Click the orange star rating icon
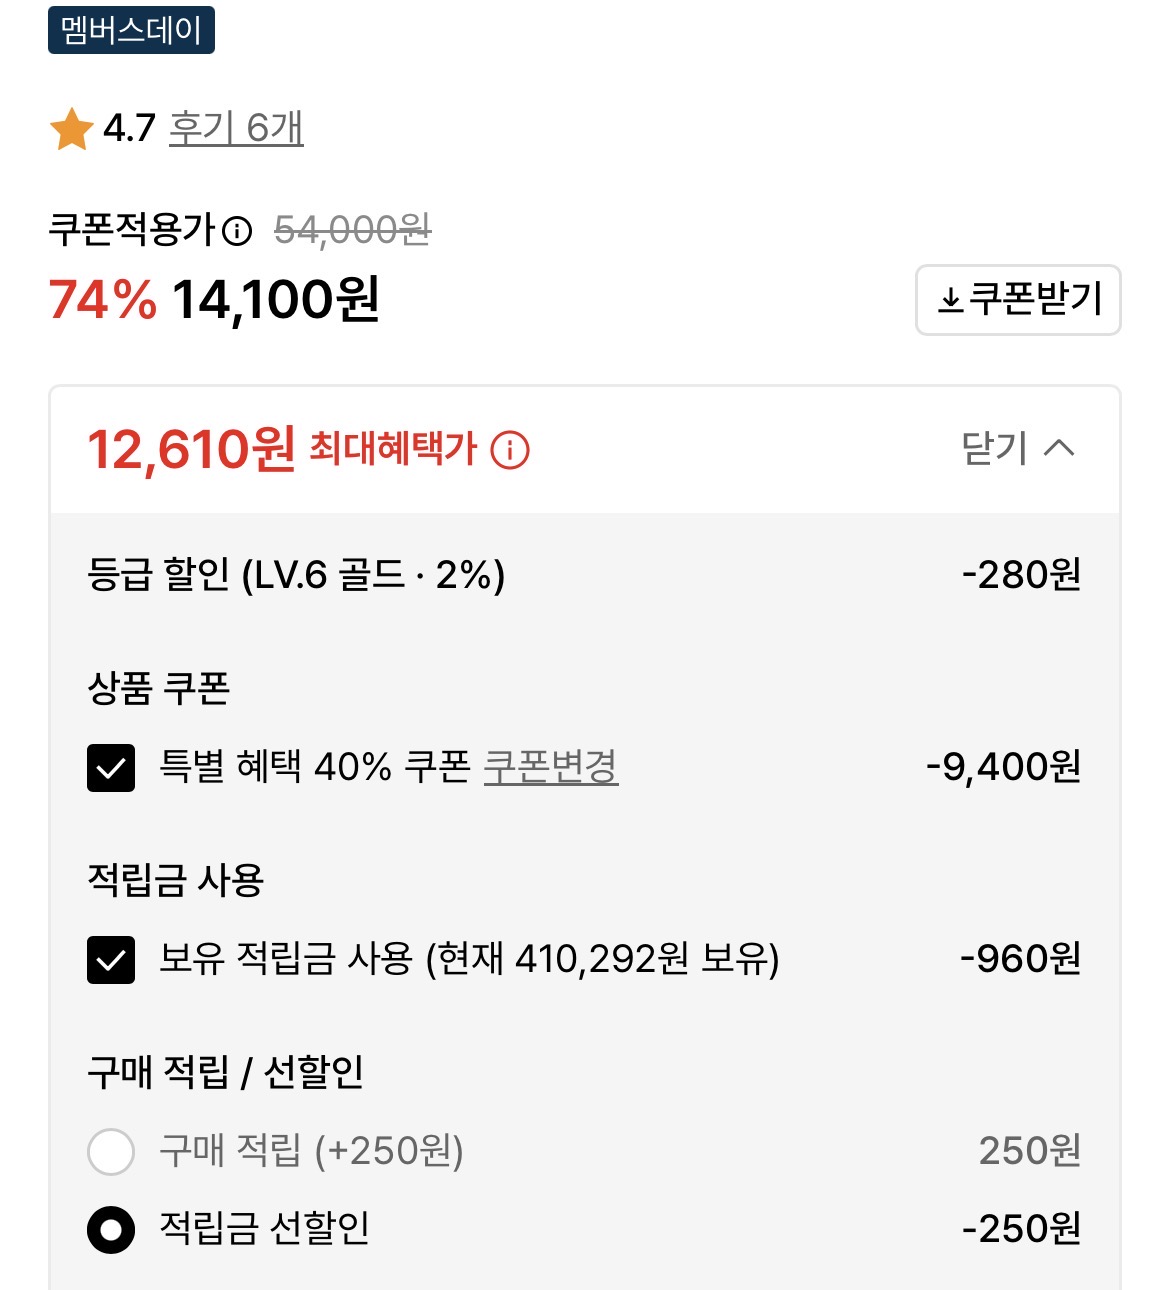The width and height of the screenshot is (1170, 1290). pyautogui.click(x=72, y=129)
